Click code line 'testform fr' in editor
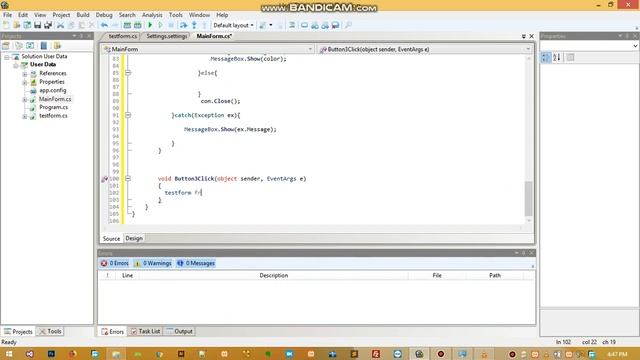Viewport: 640px width, 360px height. (183, 193)
